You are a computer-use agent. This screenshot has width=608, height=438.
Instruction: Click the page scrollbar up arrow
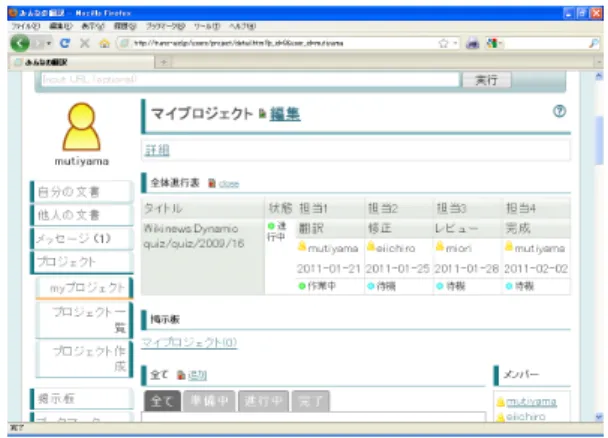599,77
